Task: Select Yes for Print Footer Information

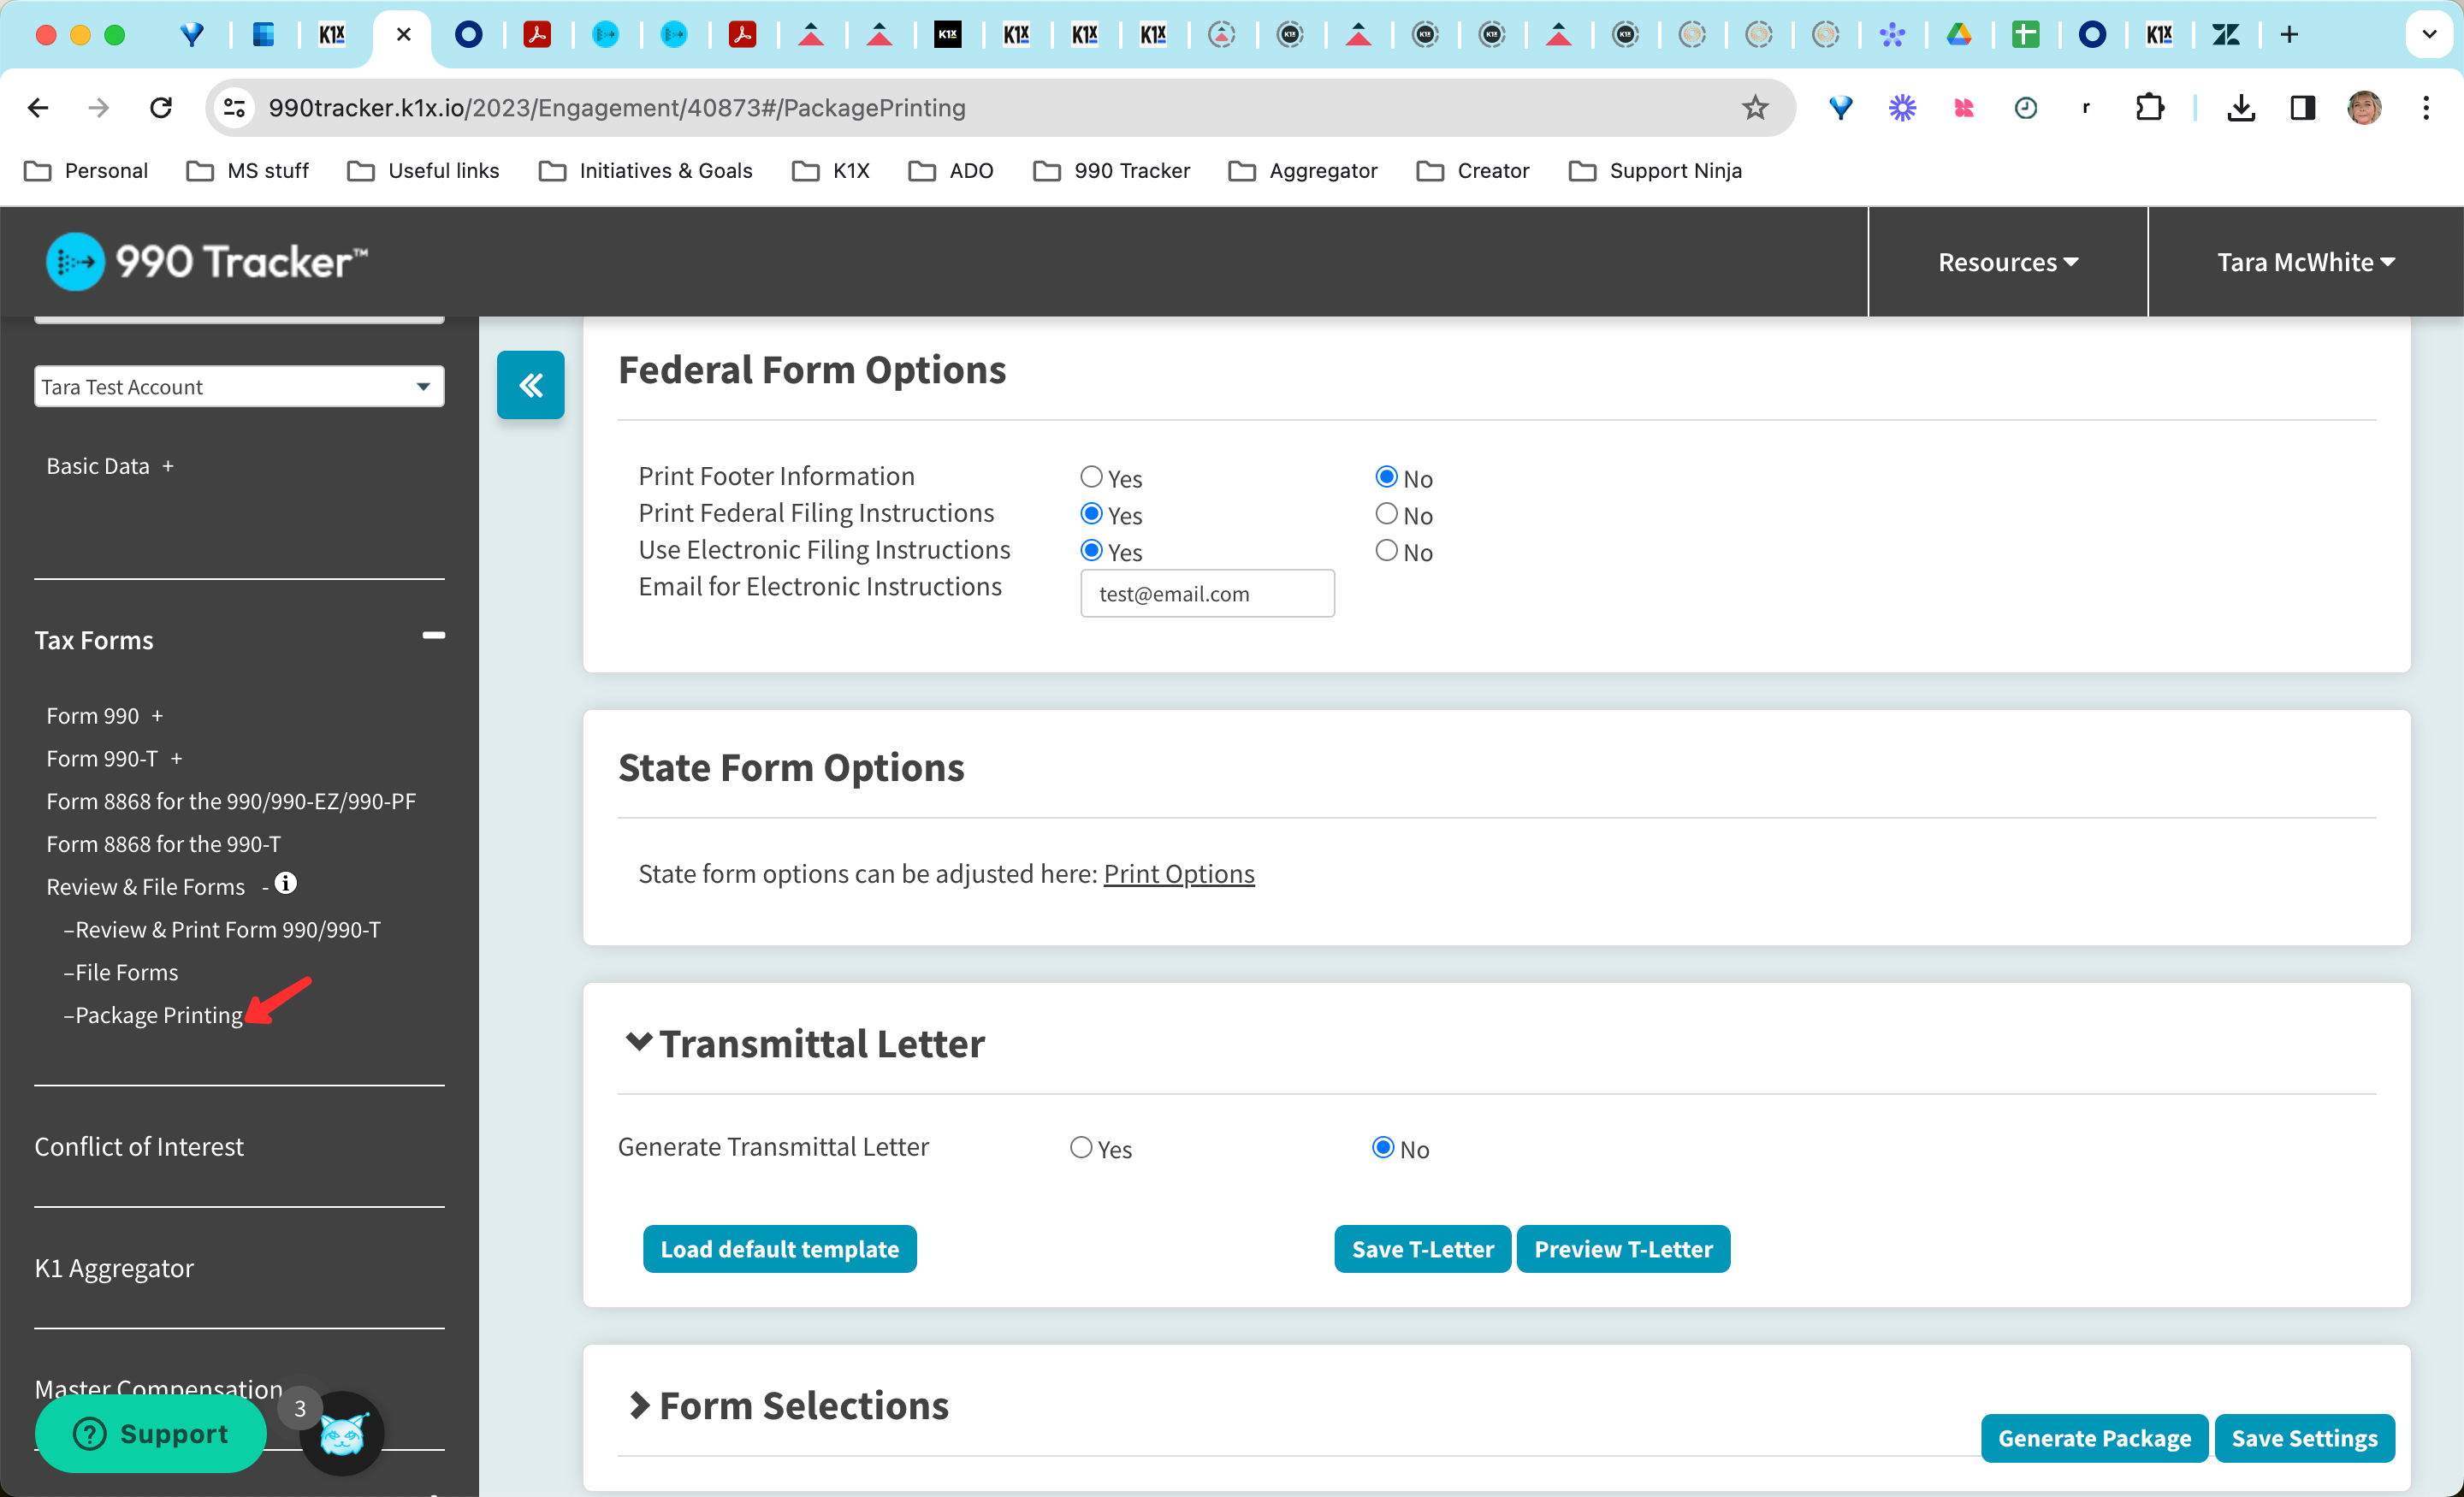Action: (x=1091, y=477)
